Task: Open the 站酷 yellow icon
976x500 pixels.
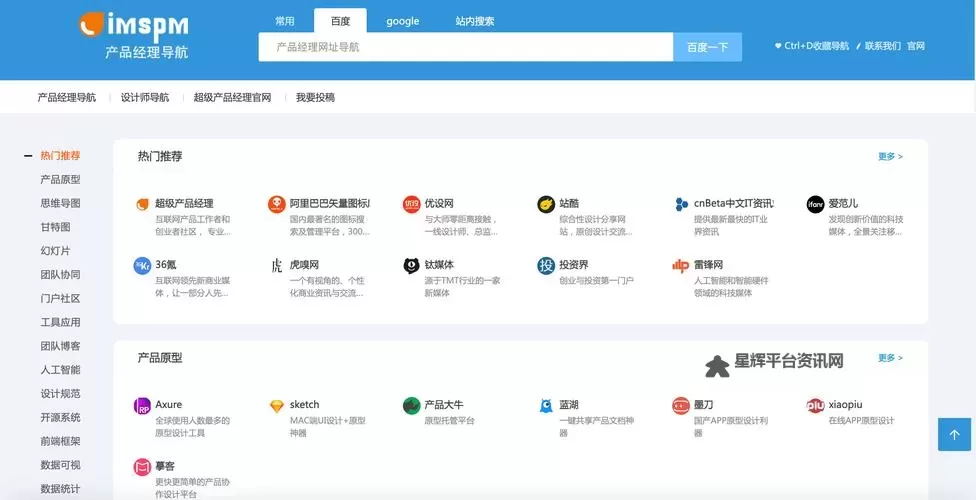Action: [x=546, y=204]
